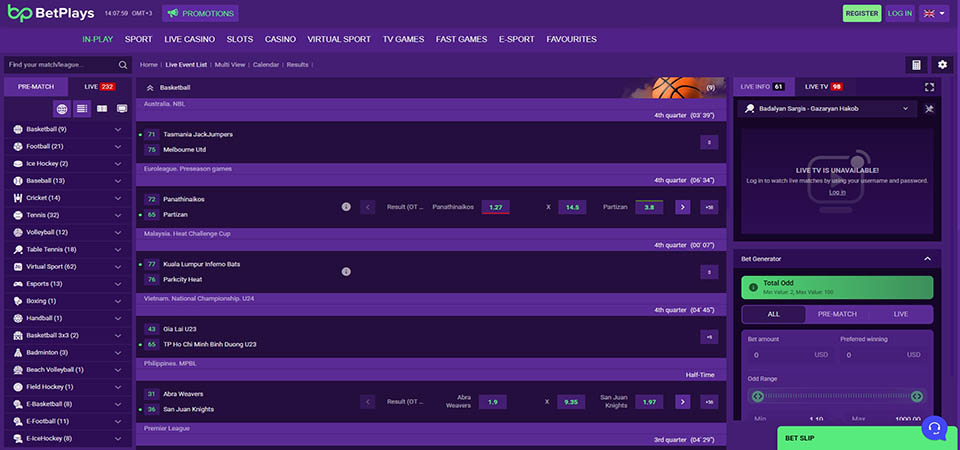The image size is (960, 450).
Task: Expand Volleyball (12) in sidebar
Action: pos(67,233)
